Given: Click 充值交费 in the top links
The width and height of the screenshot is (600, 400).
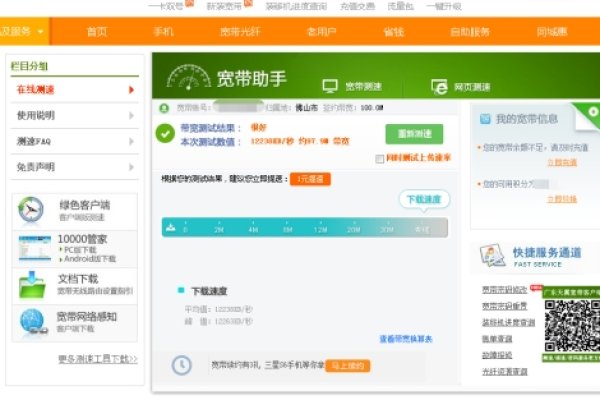Looking at the screenshot, I should coord(357,7).
